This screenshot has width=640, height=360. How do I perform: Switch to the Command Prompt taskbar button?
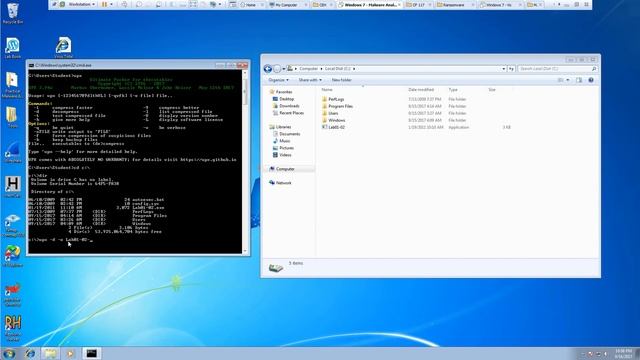point(91,353)
